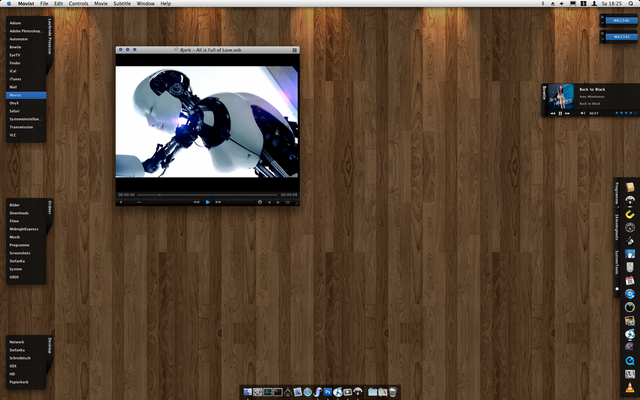This screenshot has height=400, width=640.
Task: Skip to next track in Bowtie
Action: pyautogui.click(x=567, y=113)
